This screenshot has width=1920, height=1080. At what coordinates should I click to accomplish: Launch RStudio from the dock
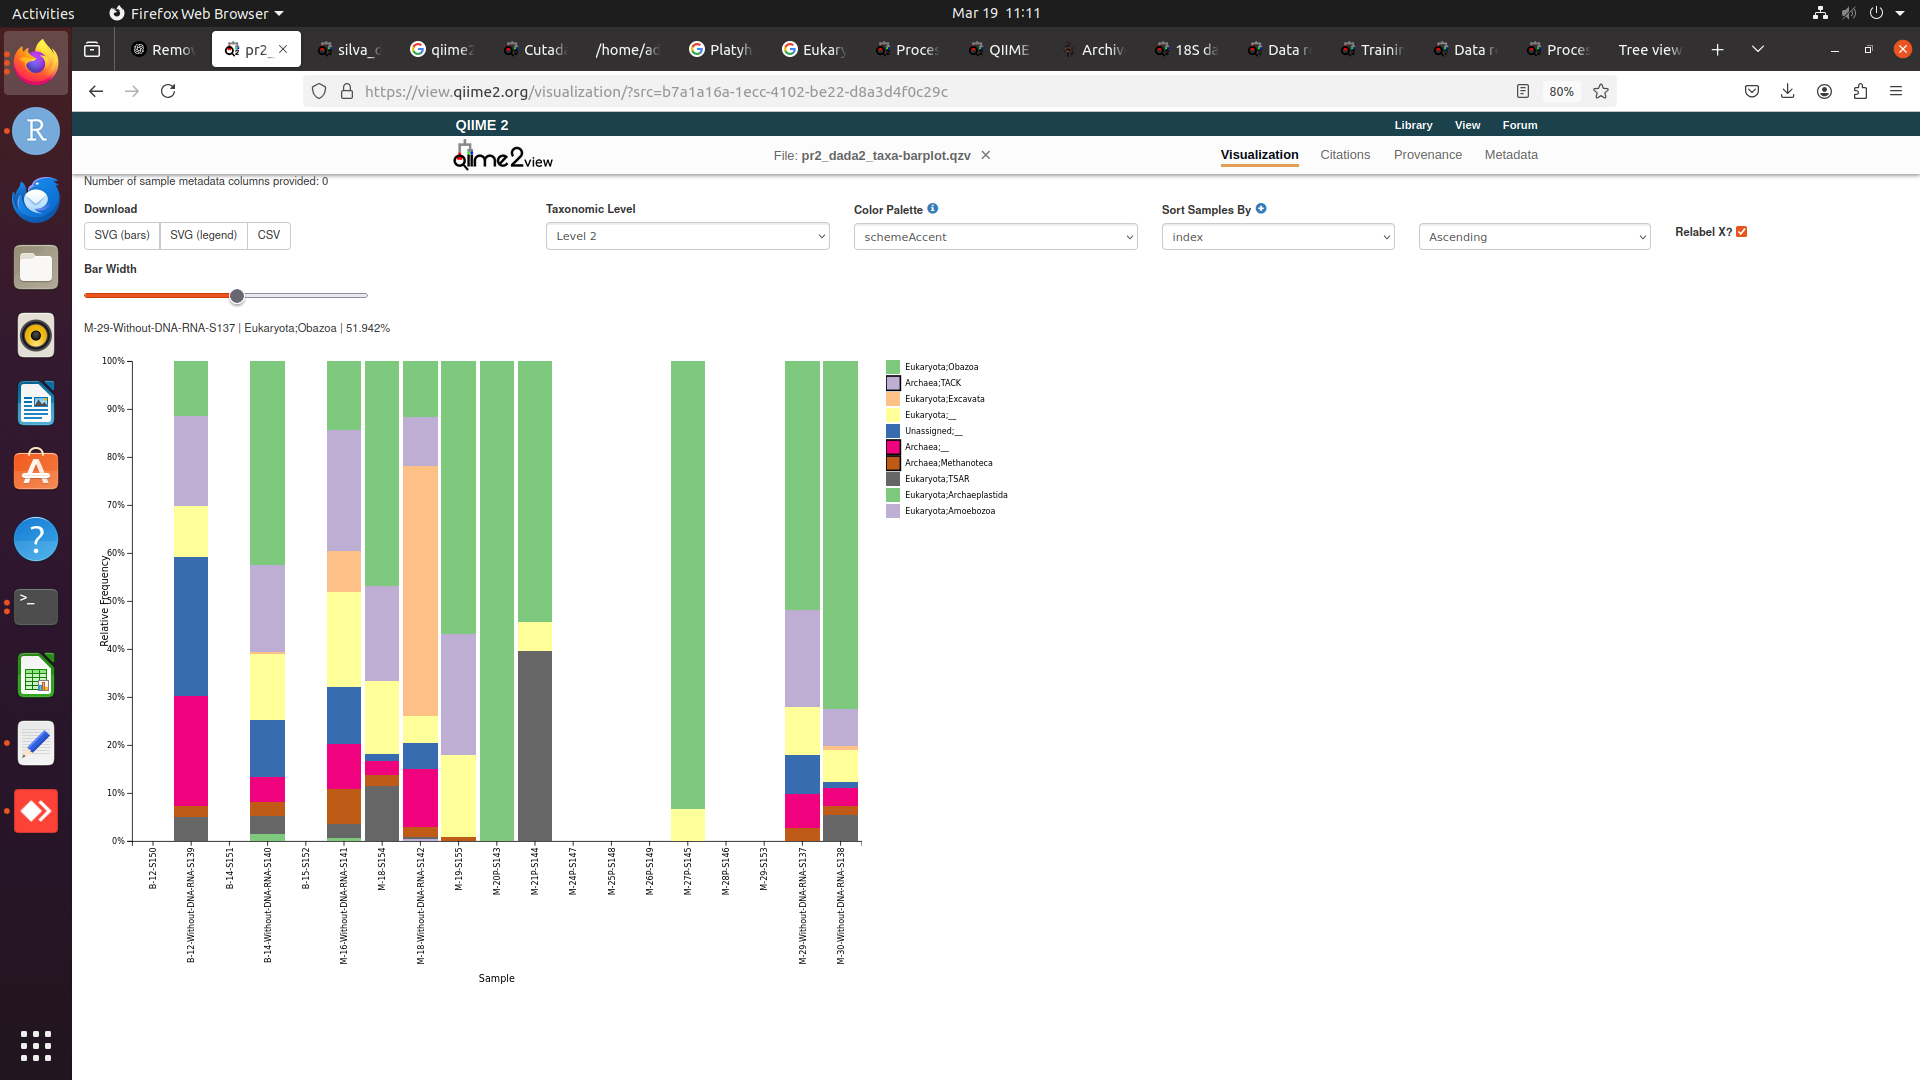tap(36, 131)
